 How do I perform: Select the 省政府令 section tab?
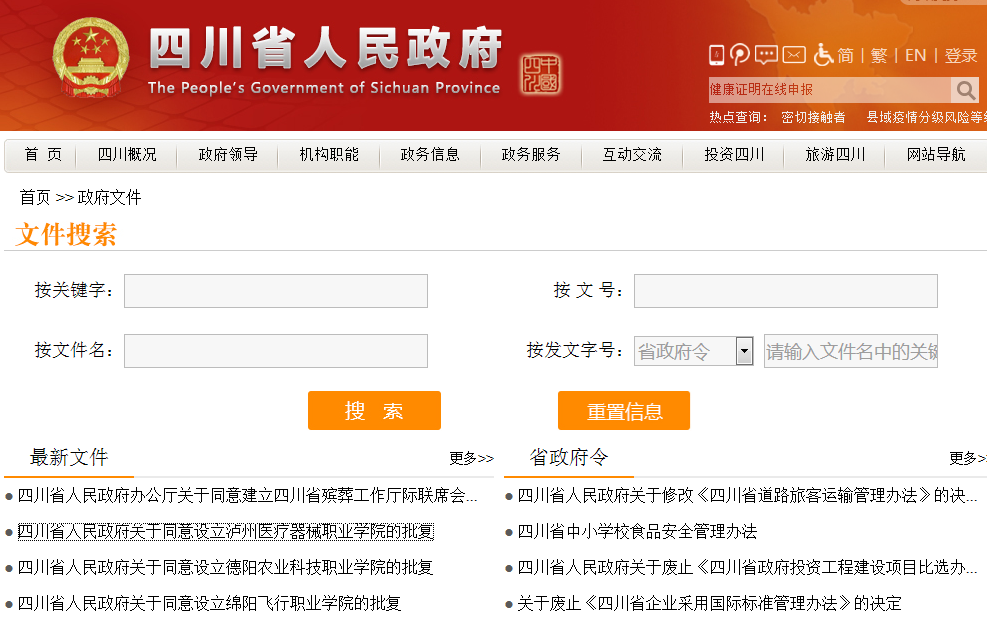(568, 458)
